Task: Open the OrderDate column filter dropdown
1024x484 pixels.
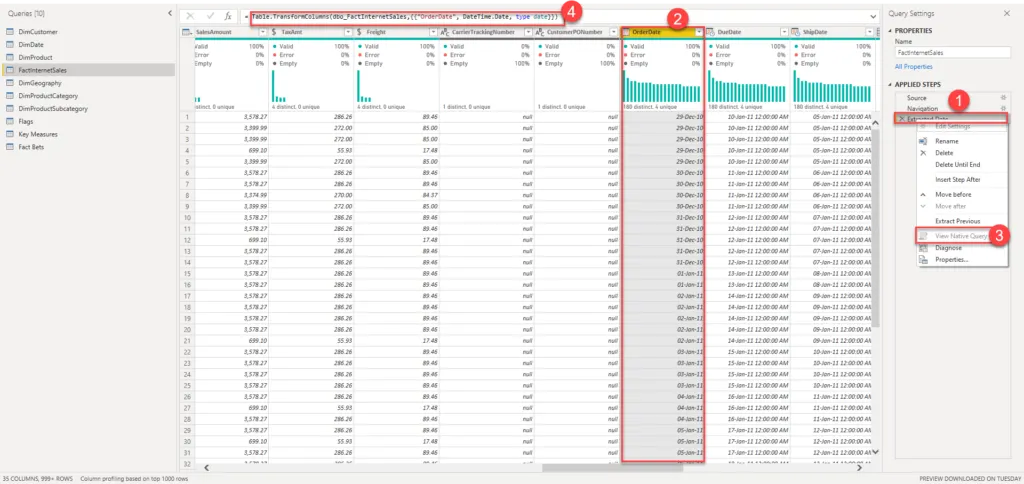Action: click(698, 33)
